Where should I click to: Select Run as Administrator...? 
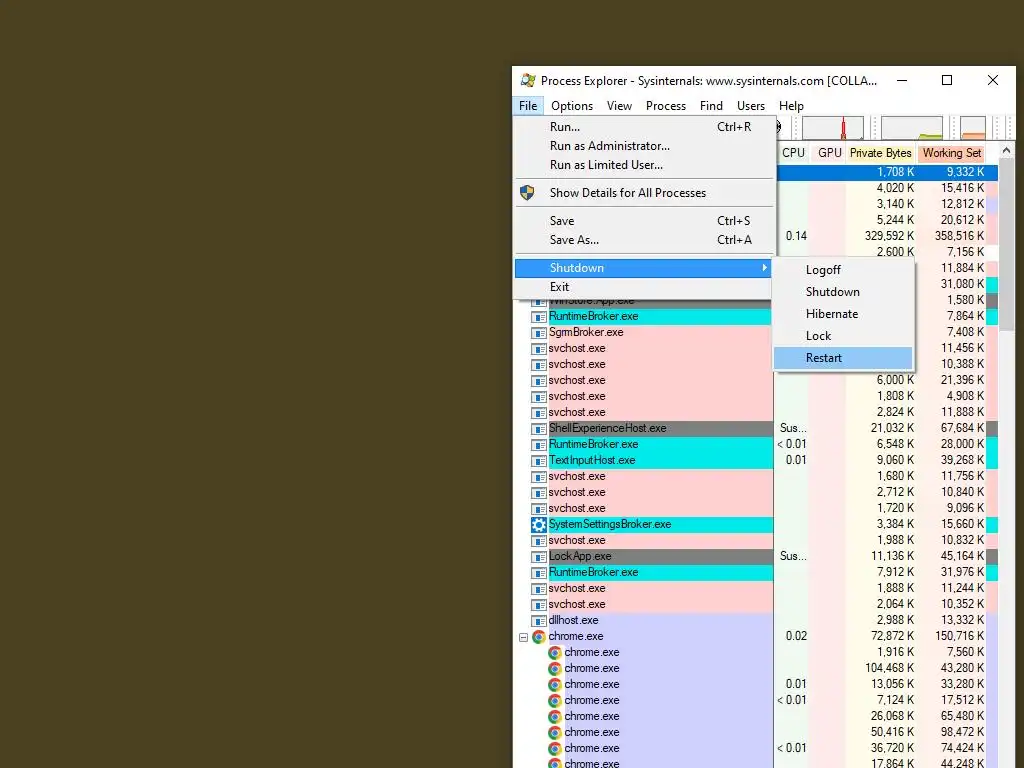[x=644, y=146]
